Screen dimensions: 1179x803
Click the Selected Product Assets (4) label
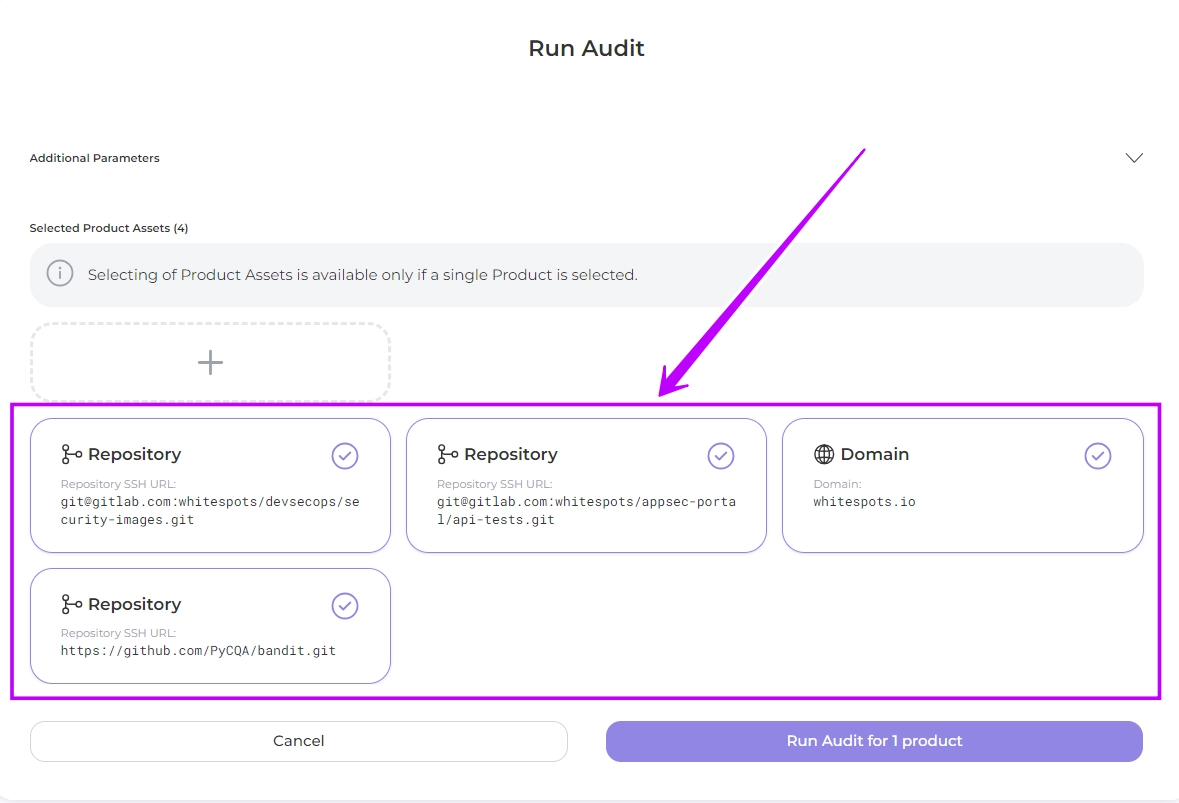pos(109,228)
